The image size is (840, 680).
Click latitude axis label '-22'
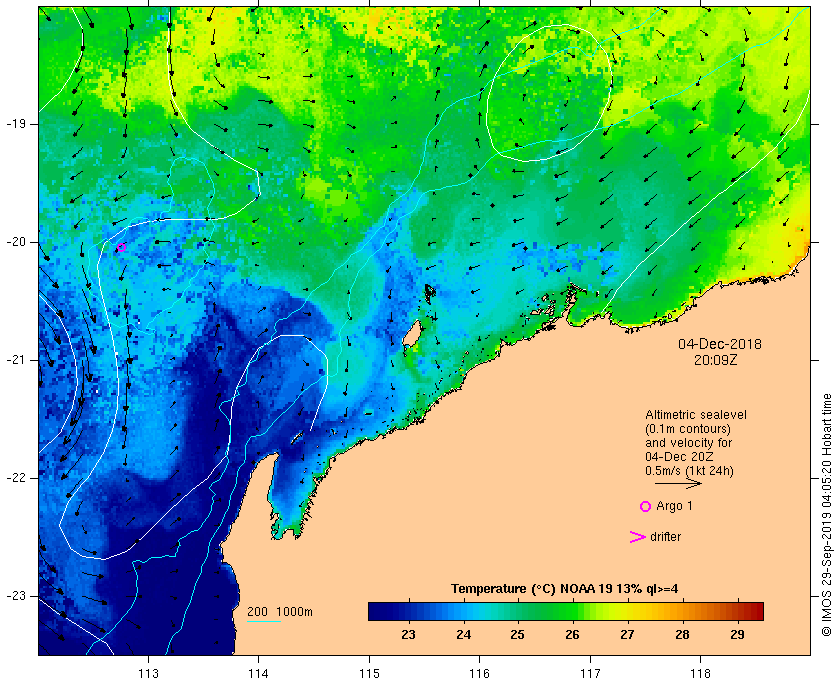pos(16,478)
